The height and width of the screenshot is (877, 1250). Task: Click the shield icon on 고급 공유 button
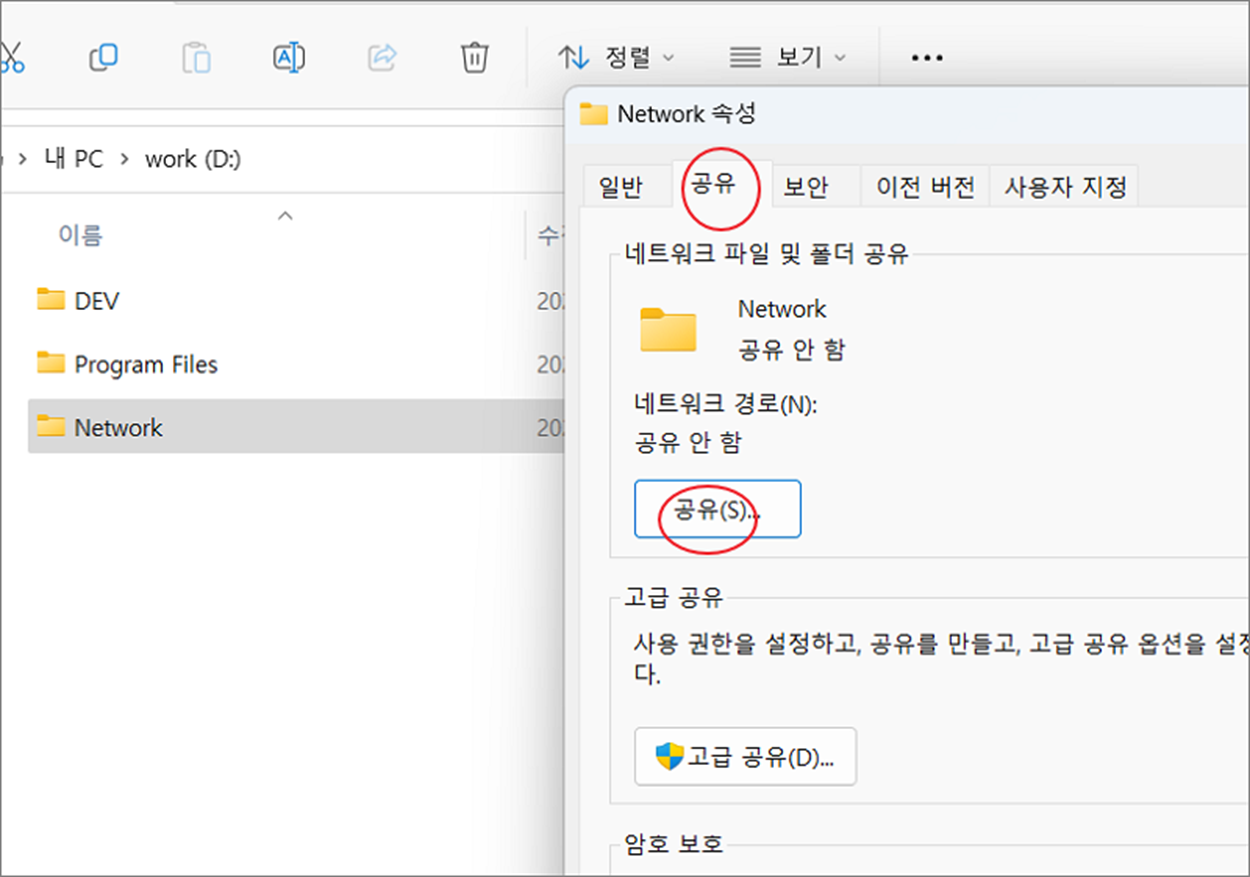pos(669,756)
